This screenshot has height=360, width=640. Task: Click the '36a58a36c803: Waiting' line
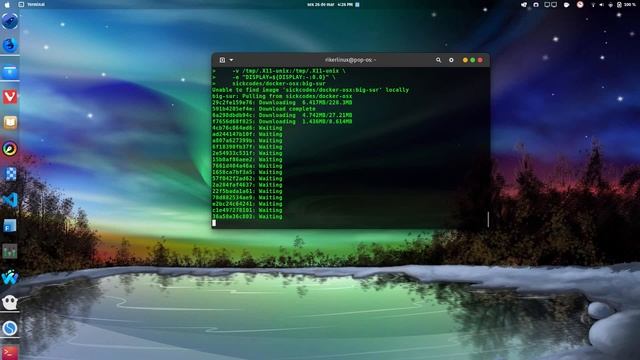coord(247,216)
